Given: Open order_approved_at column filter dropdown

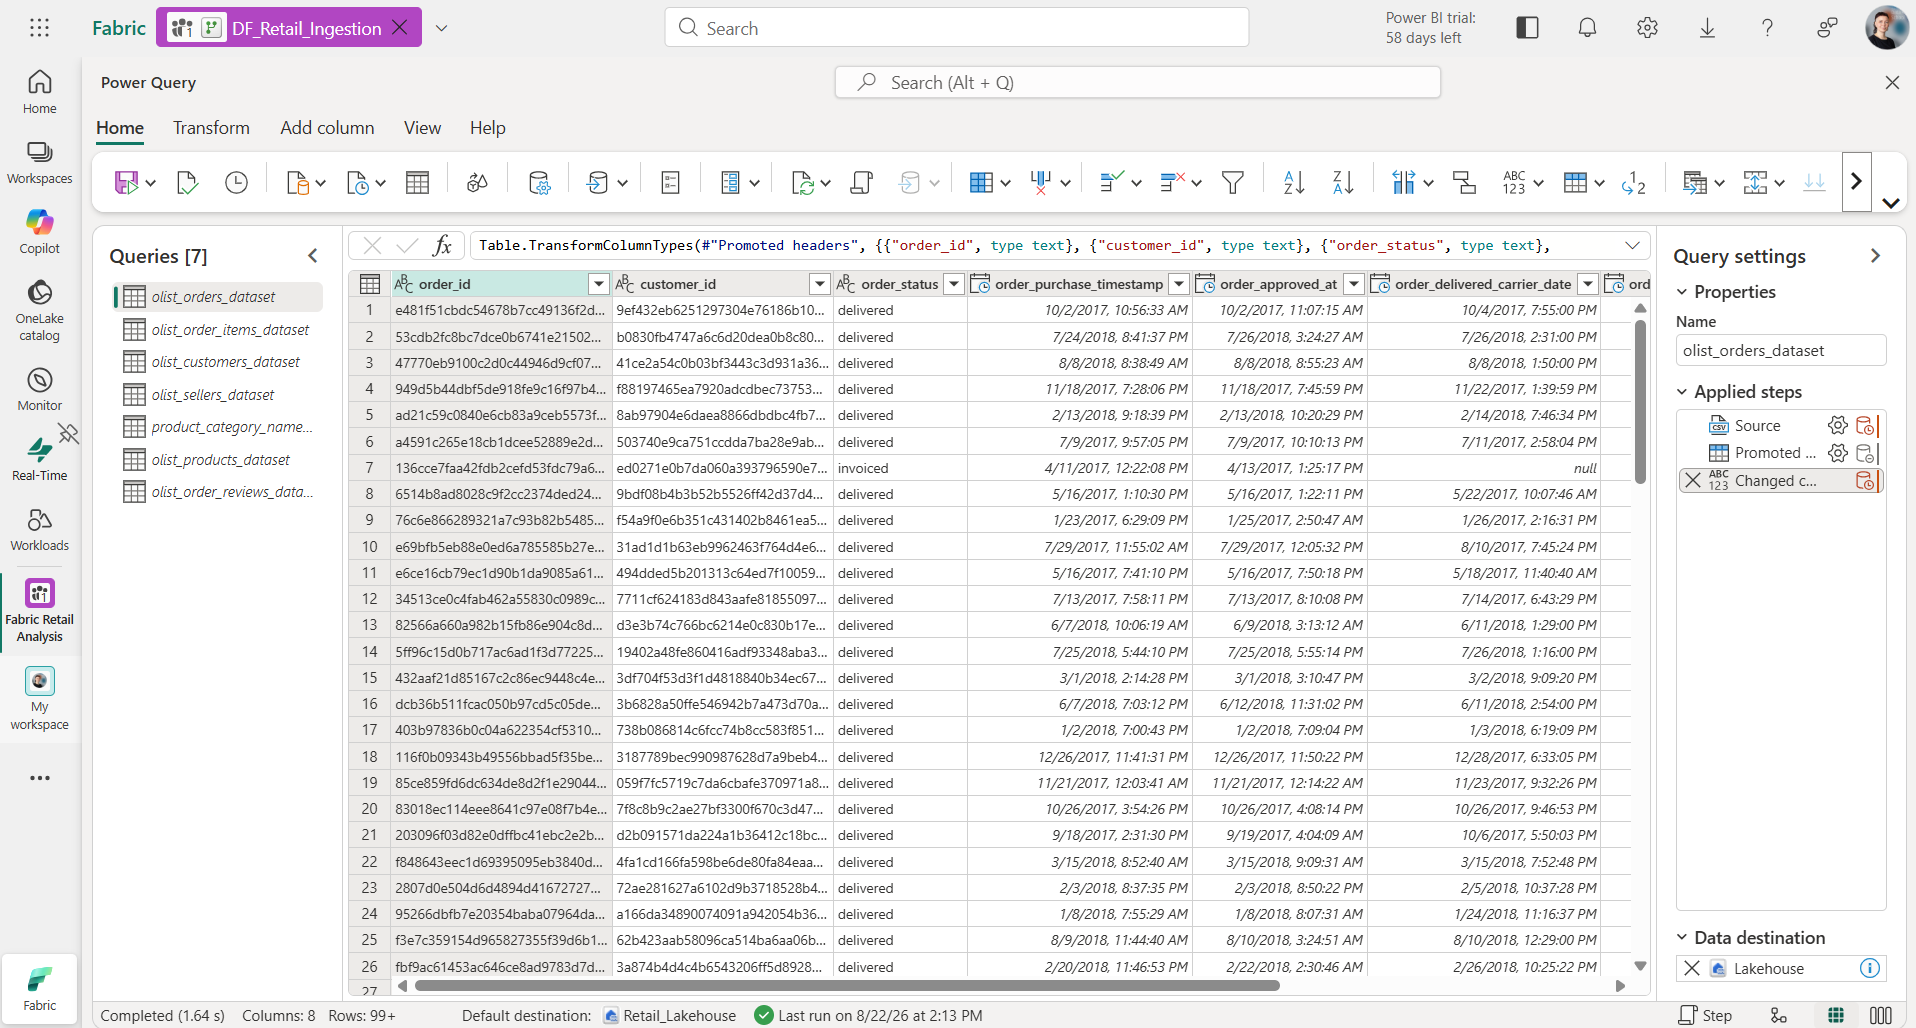Looking at the screenshot, I should coord(1354,284).
